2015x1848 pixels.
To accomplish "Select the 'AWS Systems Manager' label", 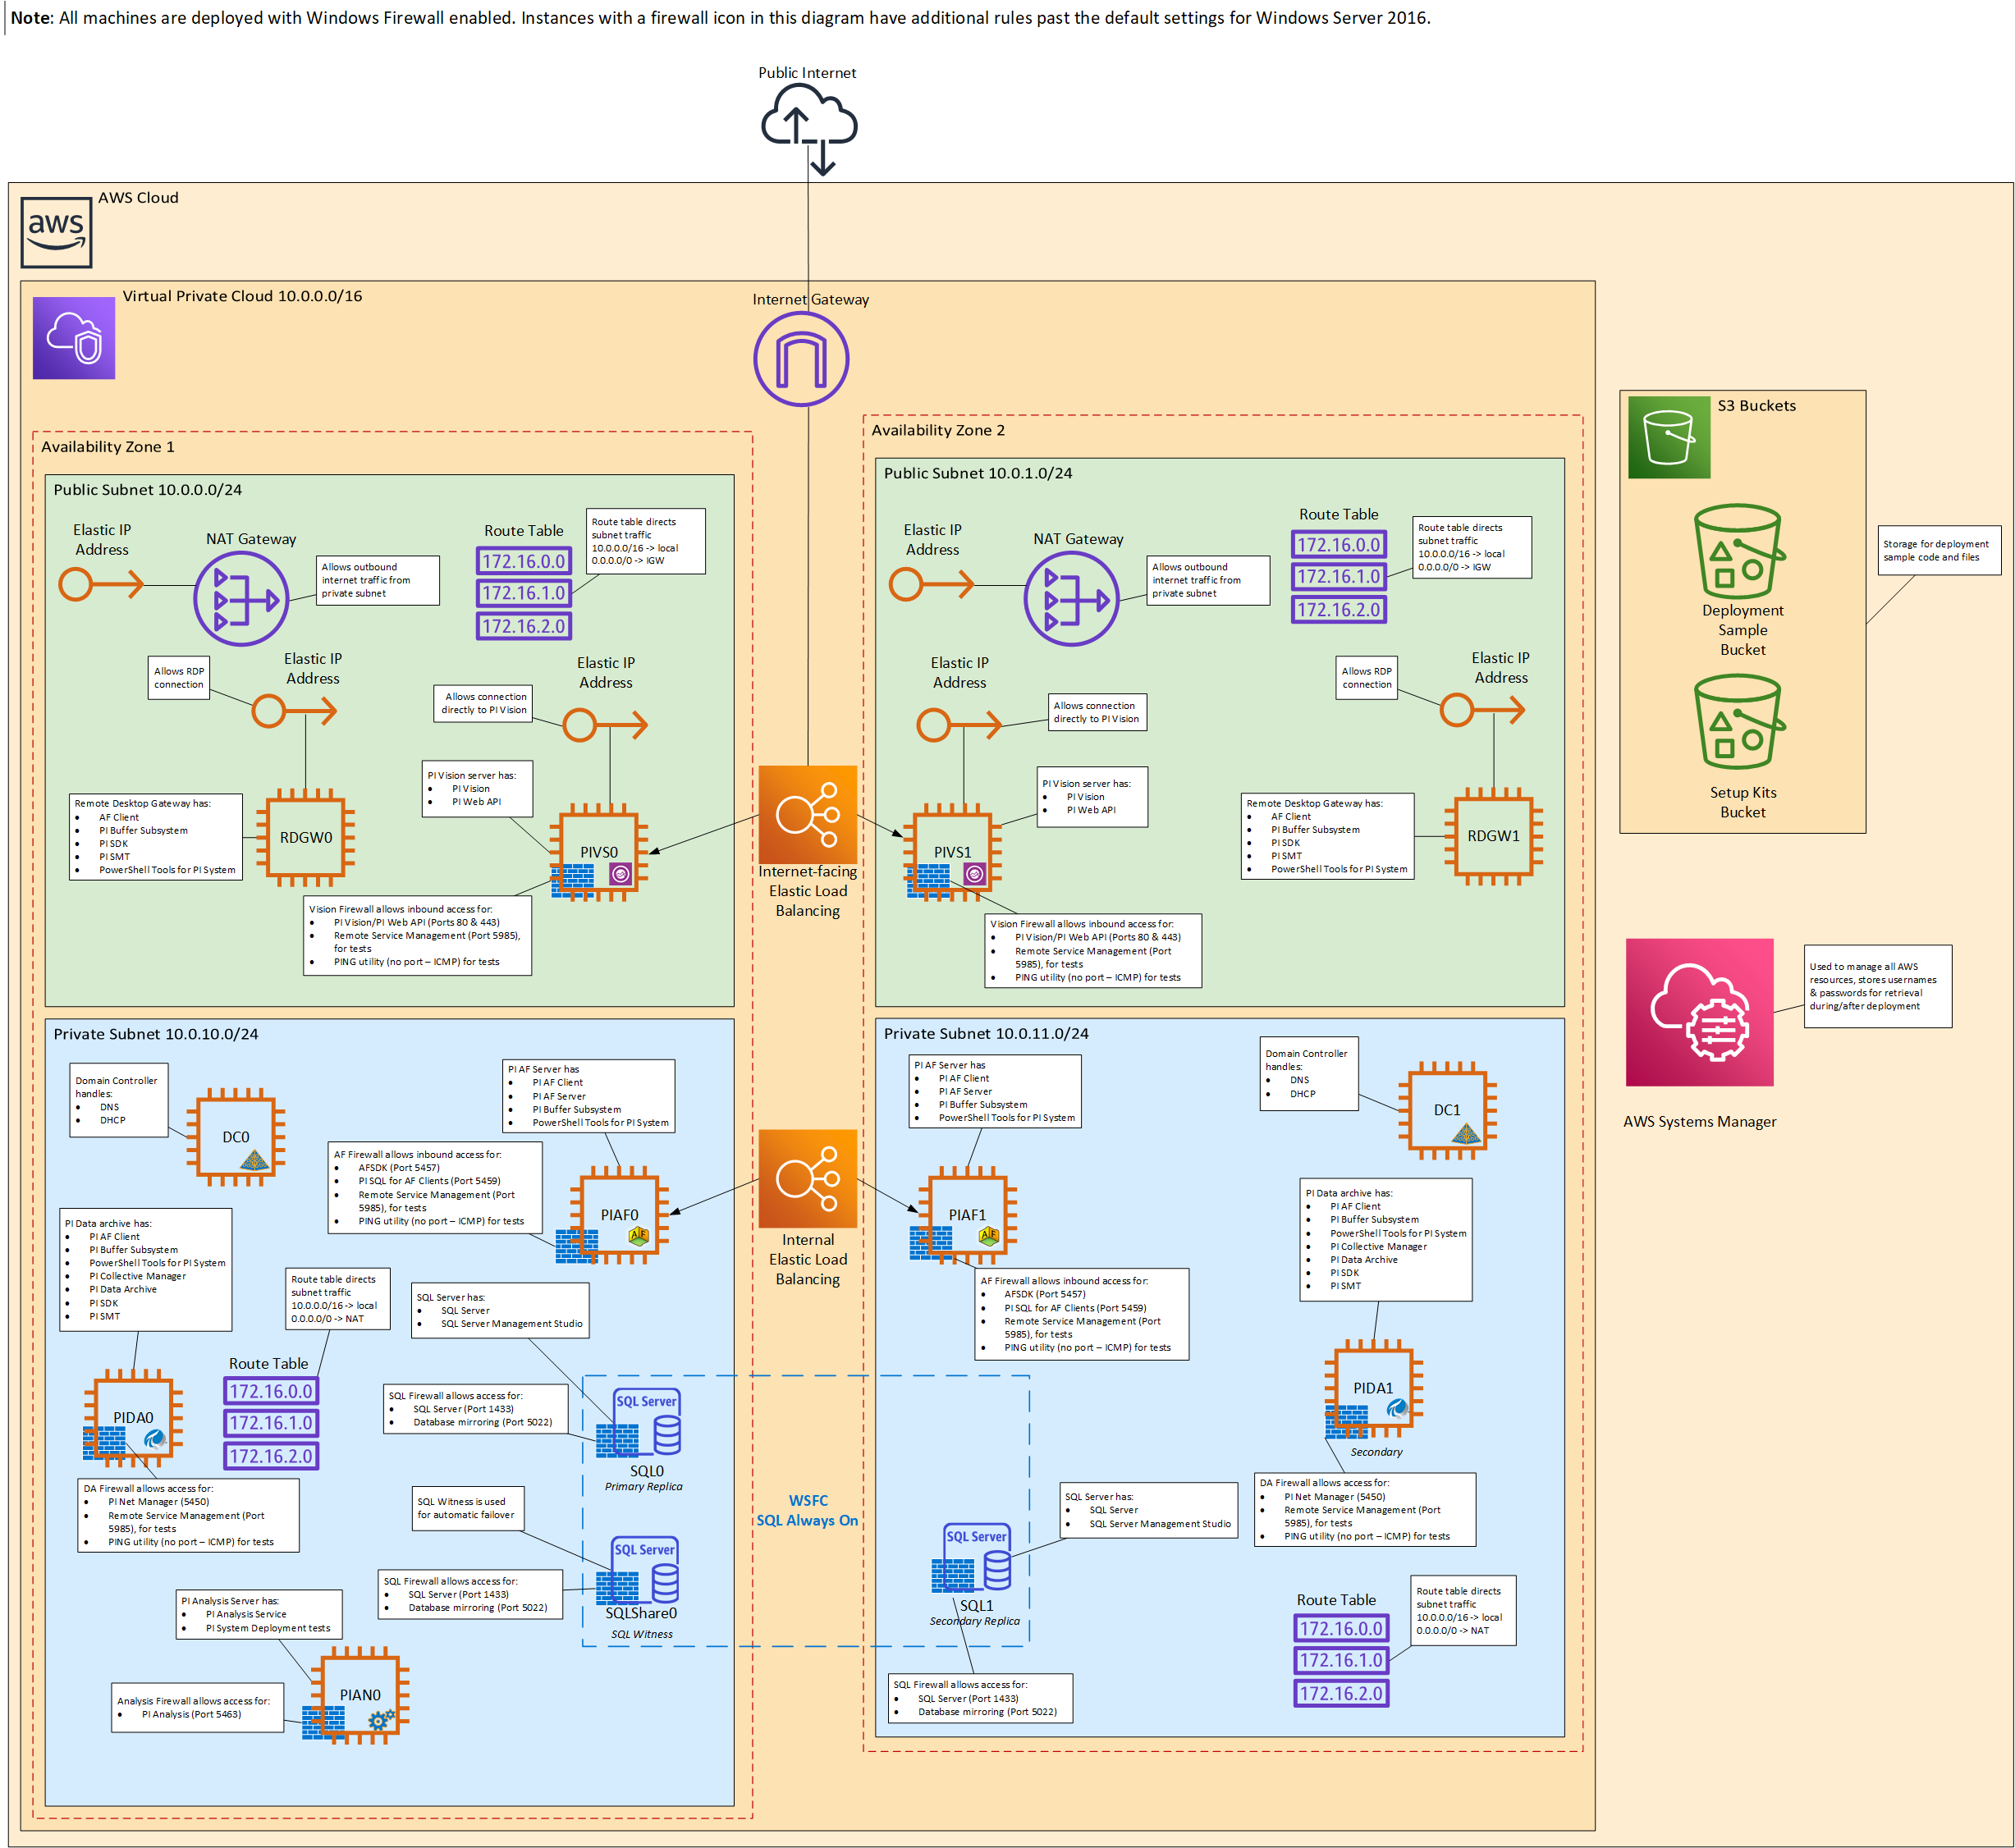I will [1700, 1122].
